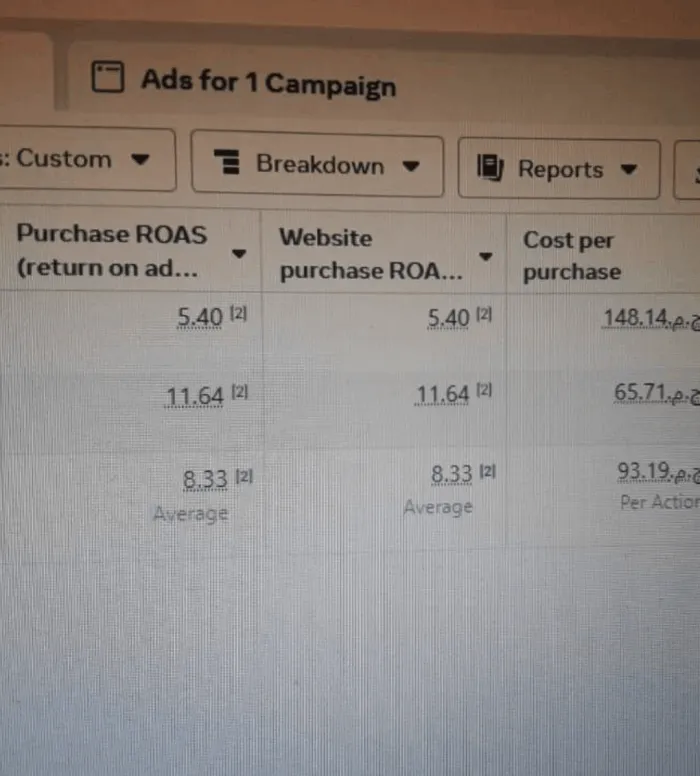The image size is (700, 776).
Task: Click the [2] footnote beside 5.40 under Website purchase ROAS
Action: click(485, 314)
